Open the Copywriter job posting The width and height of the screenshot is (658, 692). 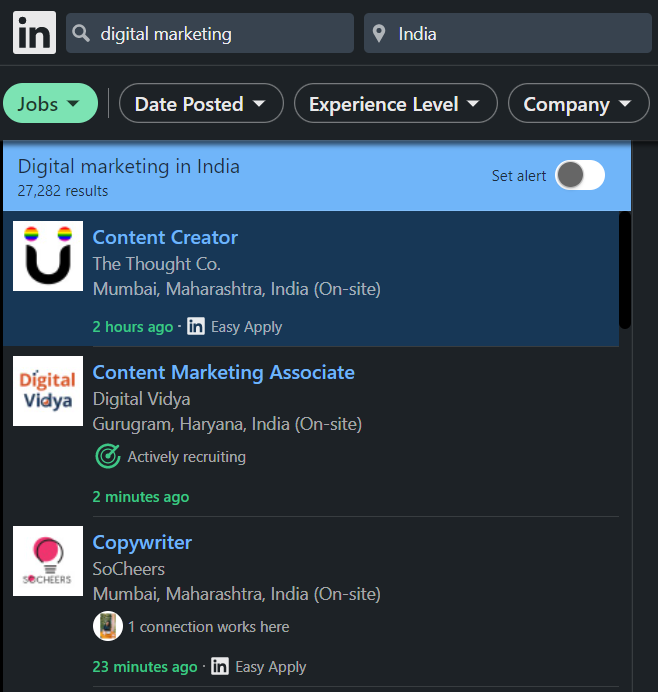pyautogui.click(x=142, y=542)
